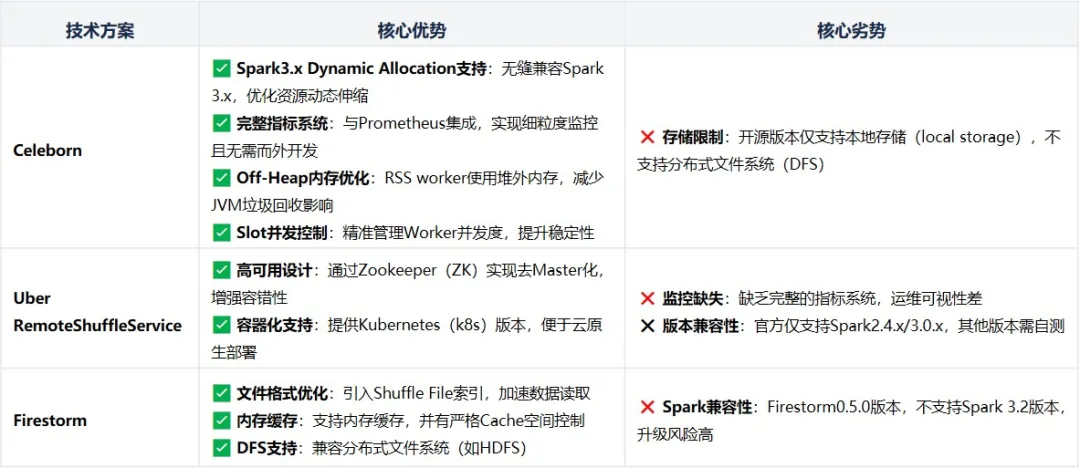Click bold label 存储限制
The height and width of the screenshot is (468, 1080).
pos(692,138)
